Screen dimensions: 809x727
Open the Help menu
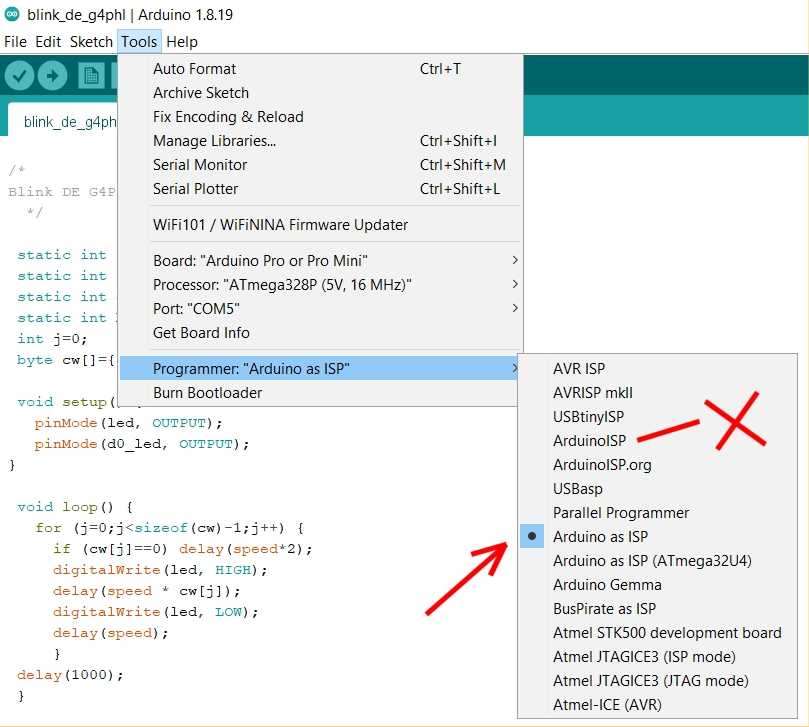[x=182, y=42]
